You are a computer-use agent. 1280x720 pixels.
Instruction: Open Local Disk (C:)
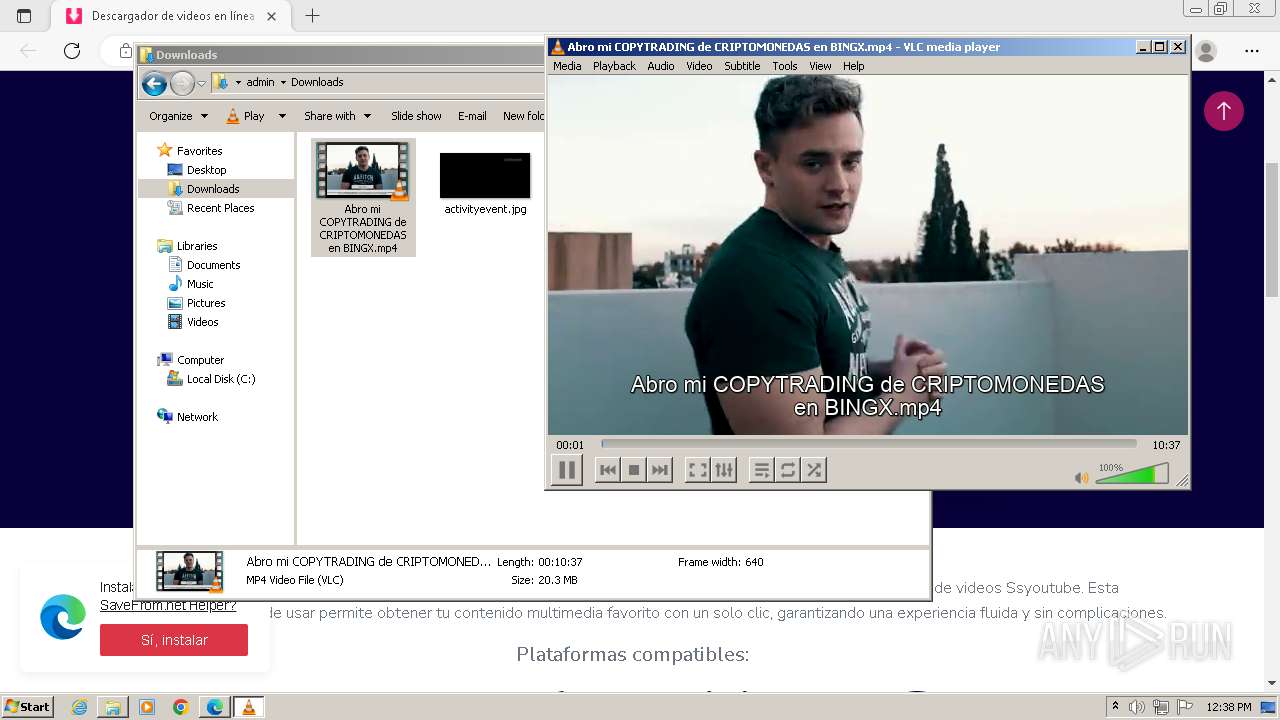pos(221,379)
